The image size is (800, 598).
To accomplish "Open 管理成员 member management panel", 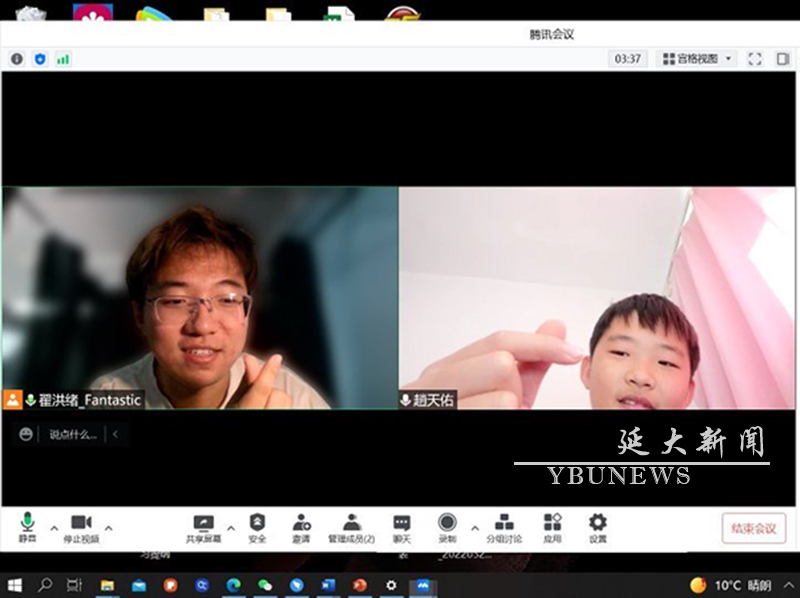I will coord(351,527).
